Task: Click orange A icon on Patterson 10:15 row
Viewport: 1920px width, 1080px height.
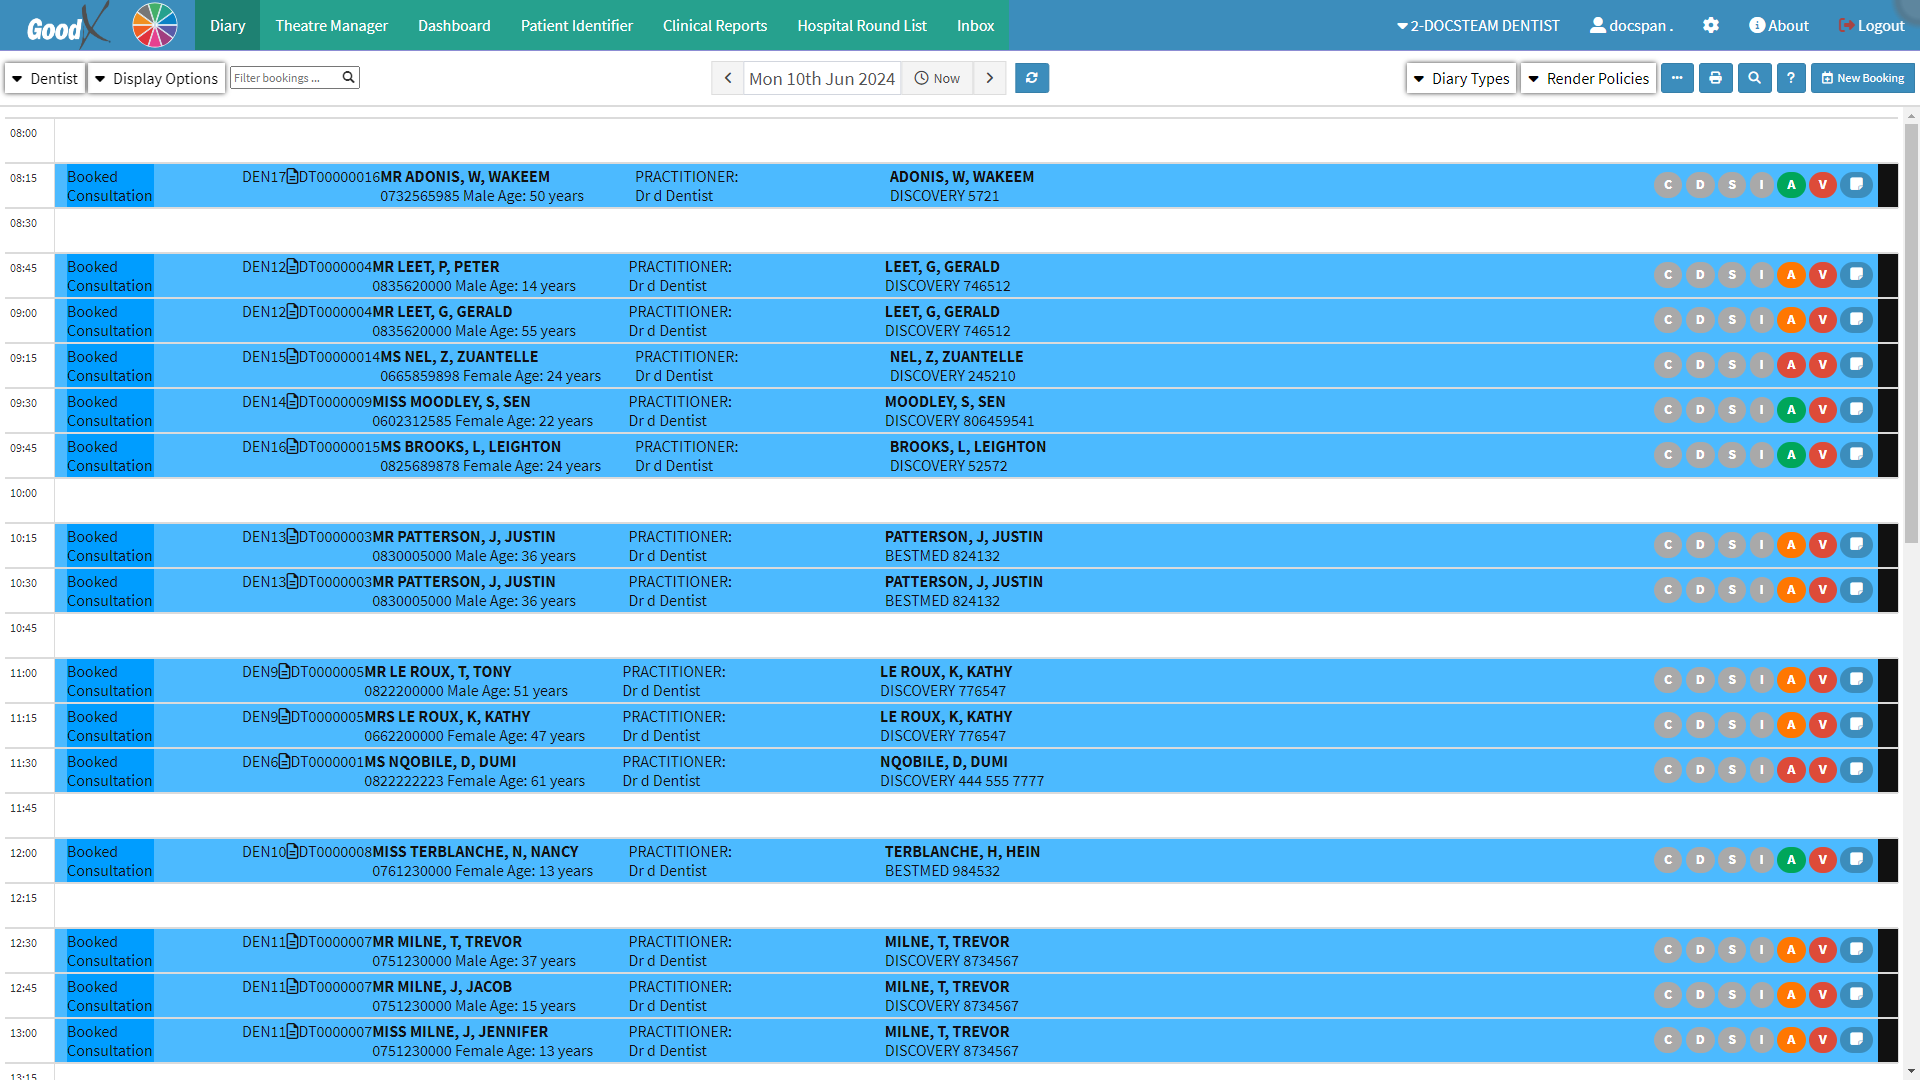Action: coord(1791,545)
